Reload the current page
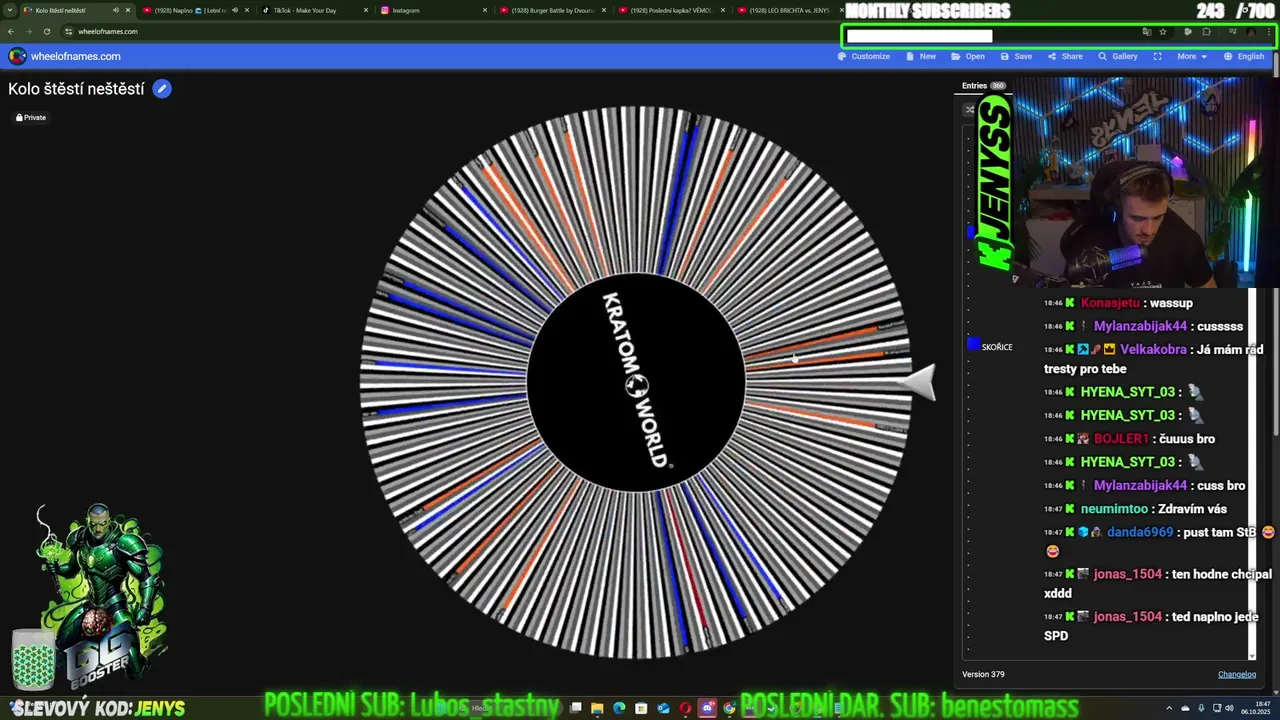This screenshot has width=1280, height=720. pos(47,31)
